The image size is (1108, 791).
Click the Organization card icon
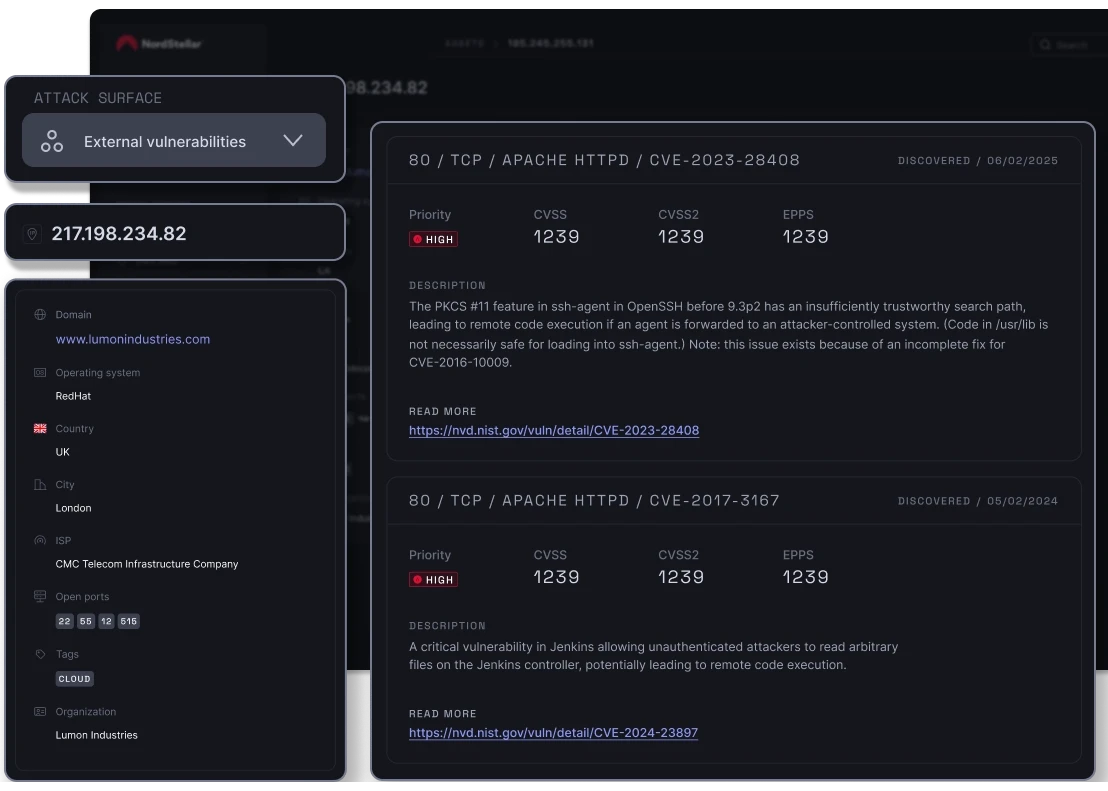click(x=40, y=712)
